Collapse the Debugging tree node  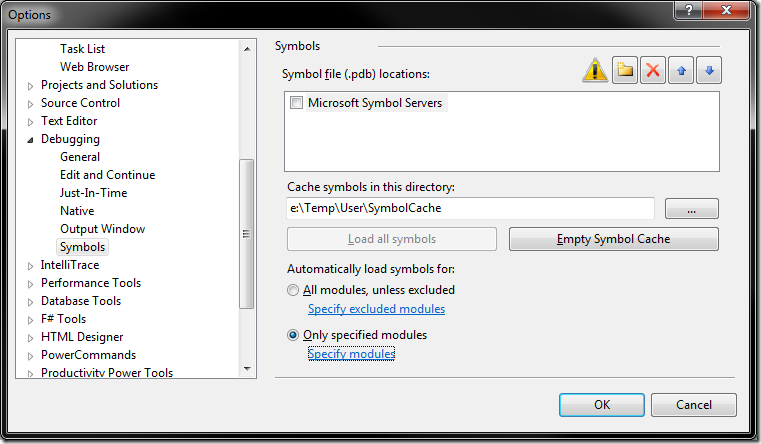coord(31,140)
